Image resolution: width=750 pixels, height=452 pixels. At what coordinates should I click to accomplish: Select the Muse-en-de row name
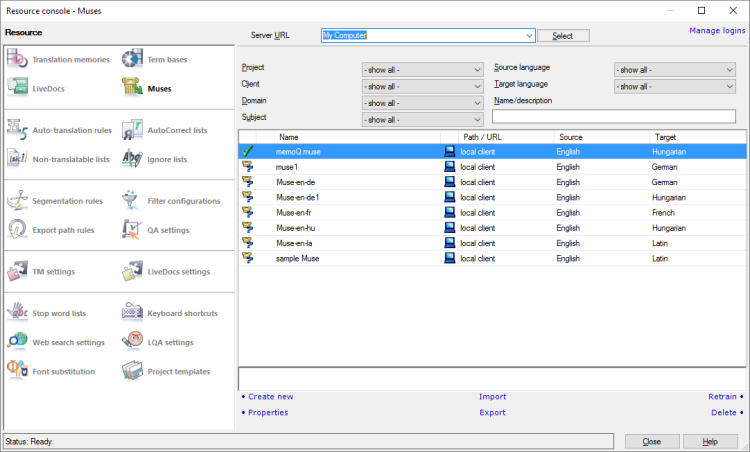pyautogui.click(x=296, y=182)
